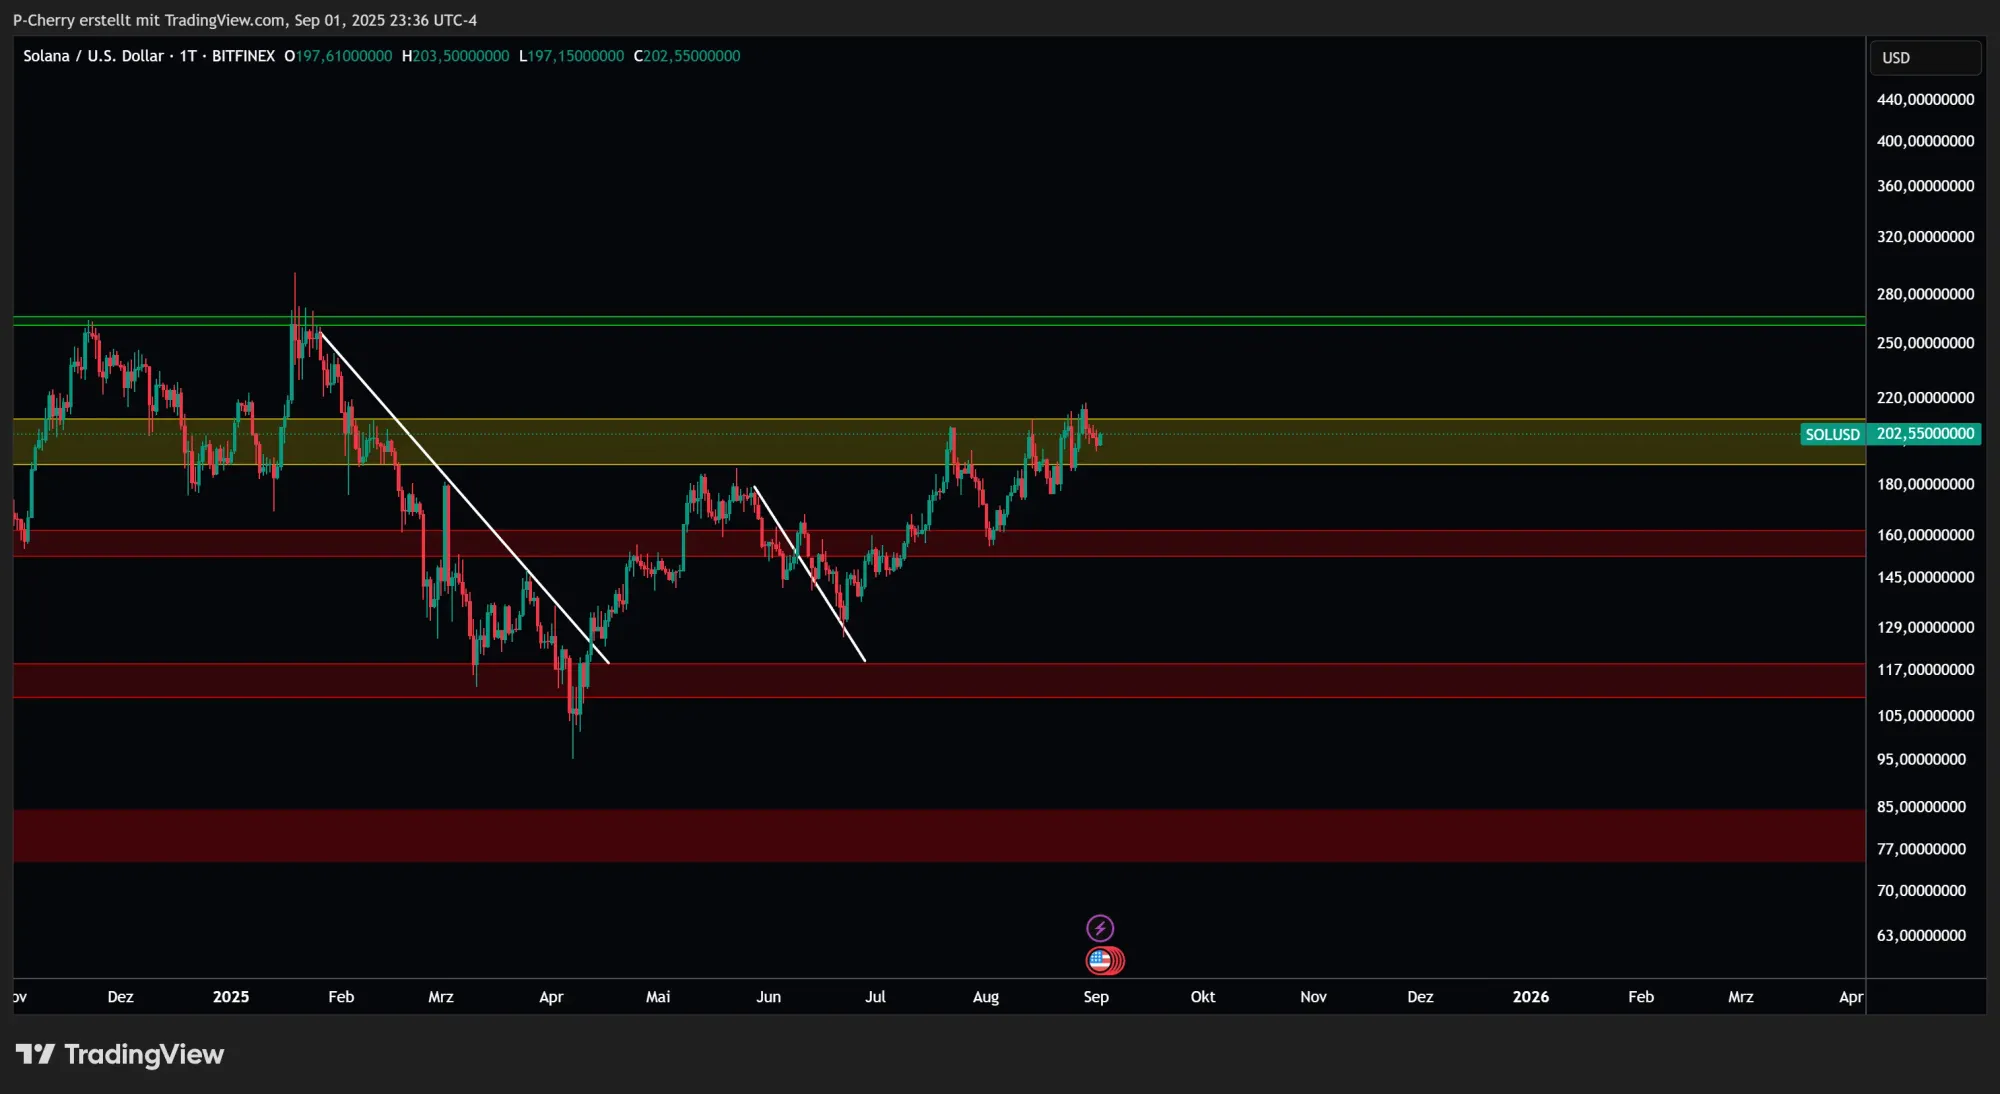Select the green horizontal line near 265
Image resolution: width=2000 pixels, height=1094 pixels.
tap(939, 321)
